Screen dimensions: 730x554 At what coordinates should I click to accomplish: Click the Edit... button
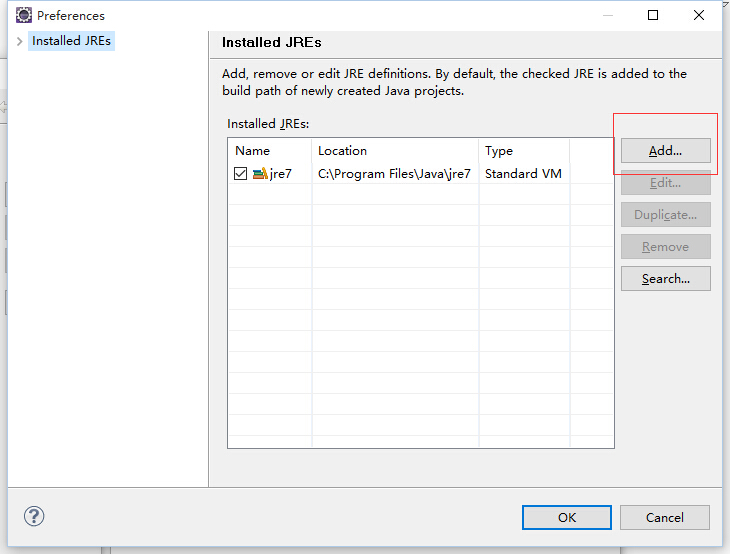click(x=665, y=182)
